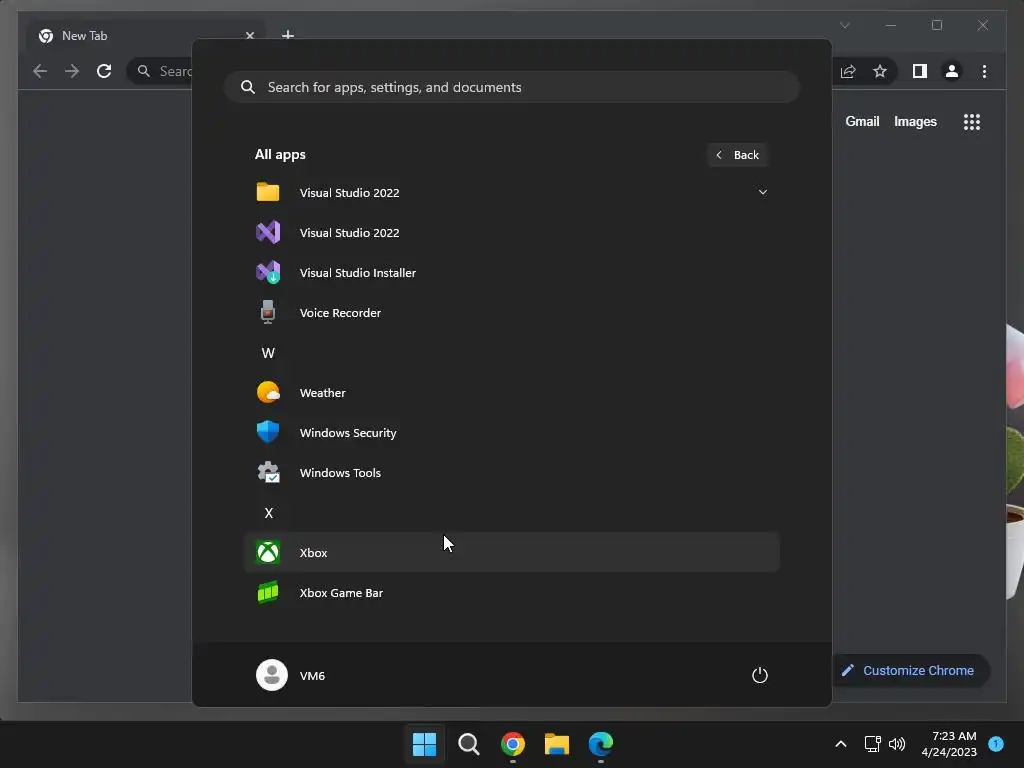Open the Chrome profile icon
This screenshot has width=1024, height=768.
pyautogui.click(x=952, y=71)
